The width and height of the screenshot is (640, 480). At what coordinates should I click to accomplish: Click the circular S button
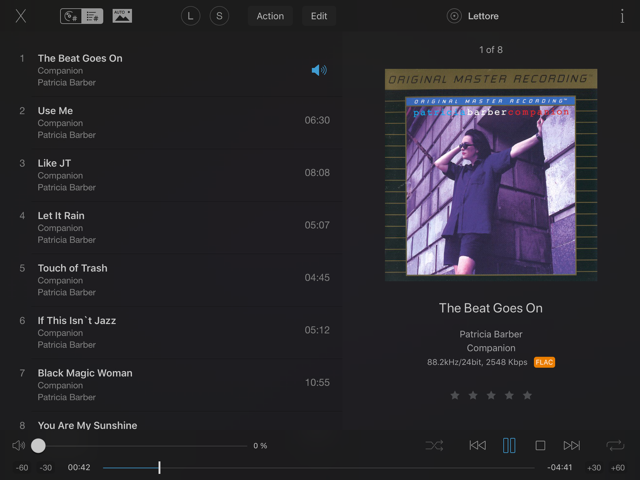tap(219, 16)
